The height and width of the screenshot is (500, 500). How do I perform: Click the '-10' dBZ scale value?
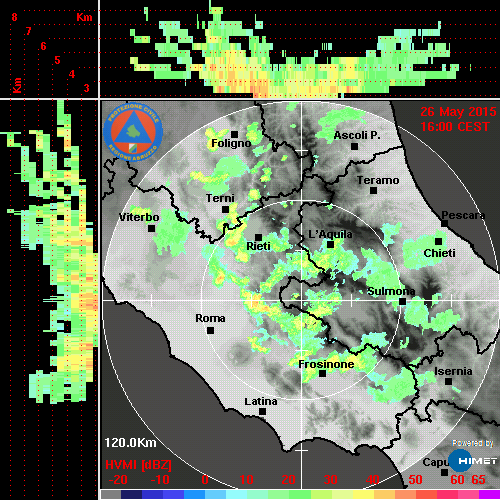click(160, 480)
